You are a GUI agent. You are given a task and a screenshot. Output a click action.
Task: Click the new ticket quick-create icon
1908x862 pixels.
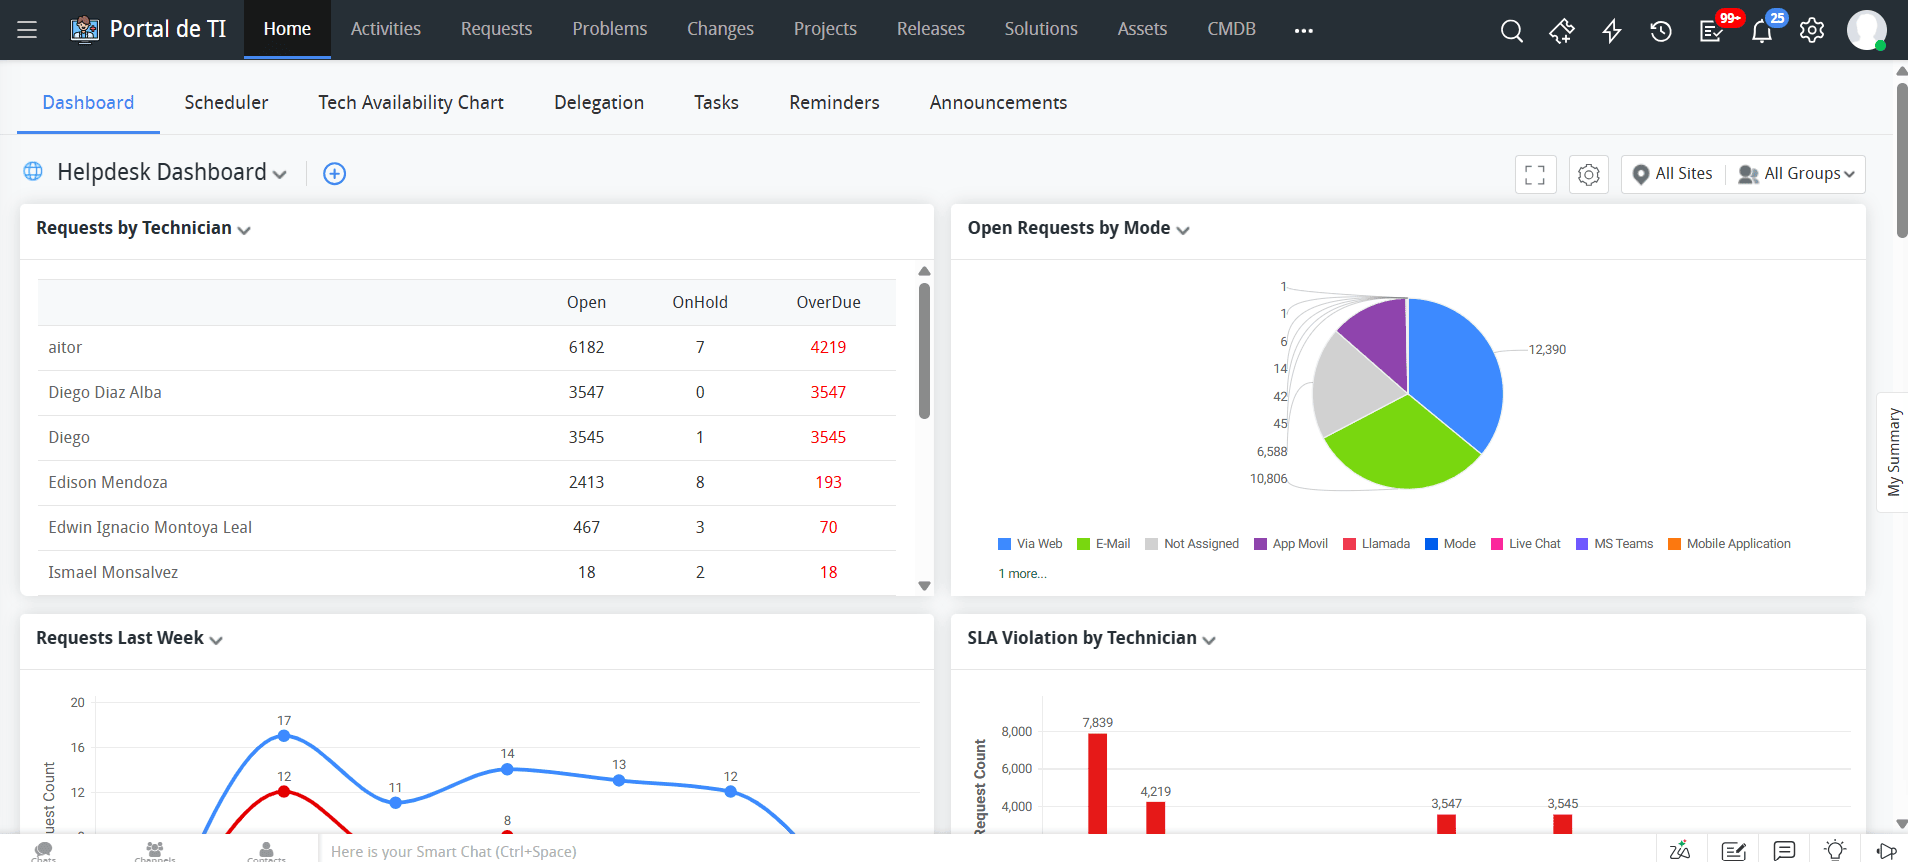tap(1561, 31)
